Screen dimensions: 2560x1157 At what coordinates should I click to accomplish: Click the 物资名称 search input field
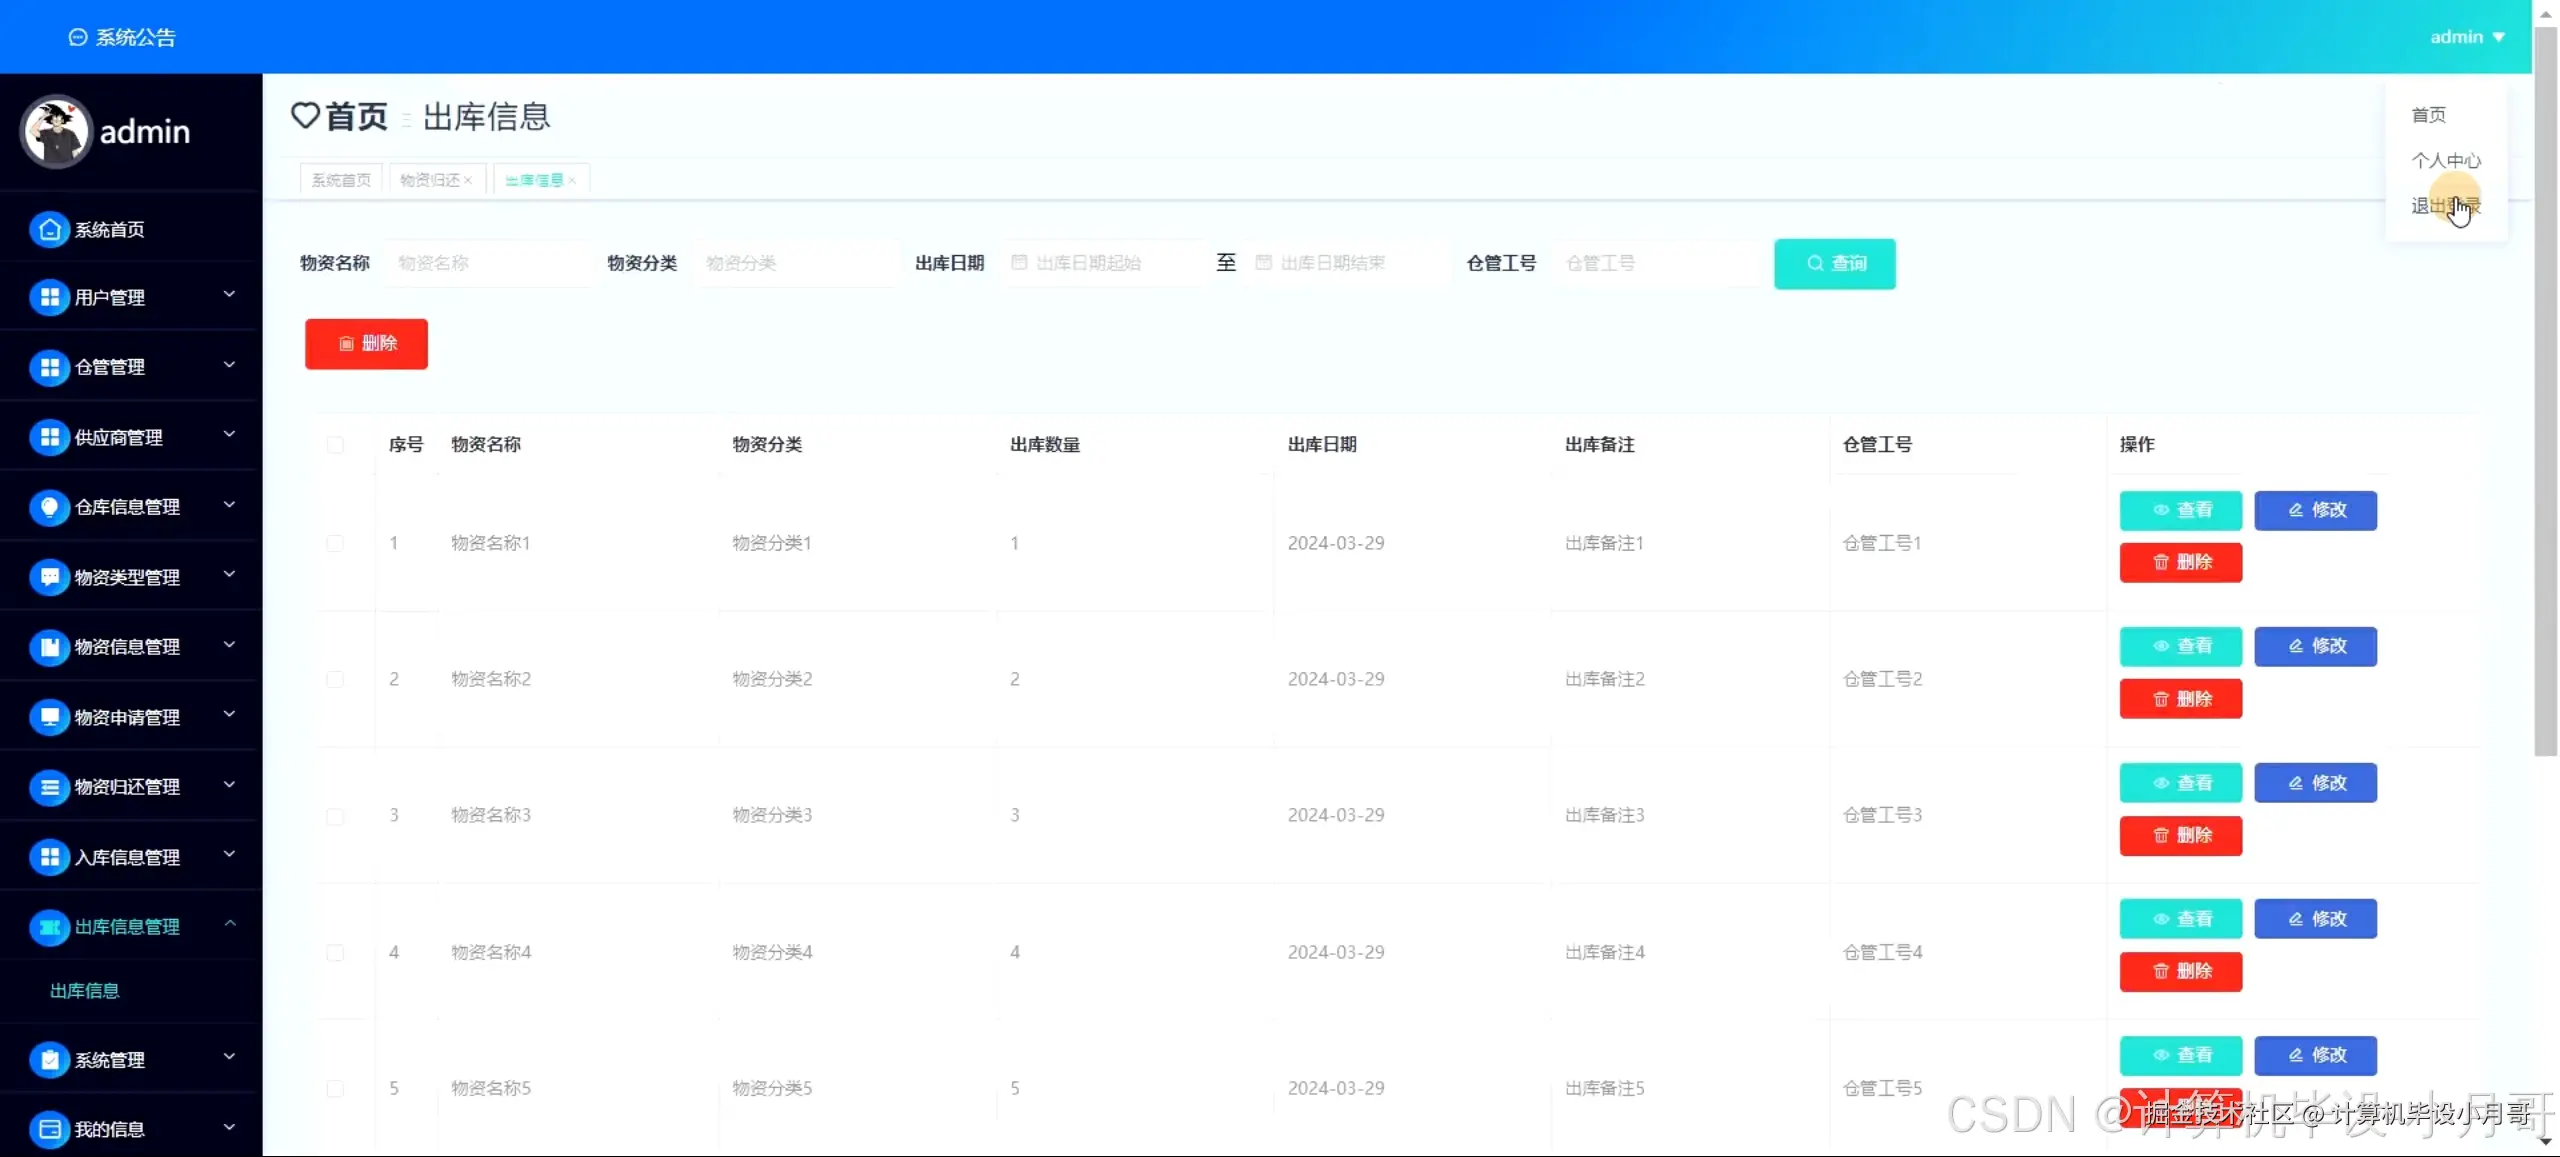[488, 263]
